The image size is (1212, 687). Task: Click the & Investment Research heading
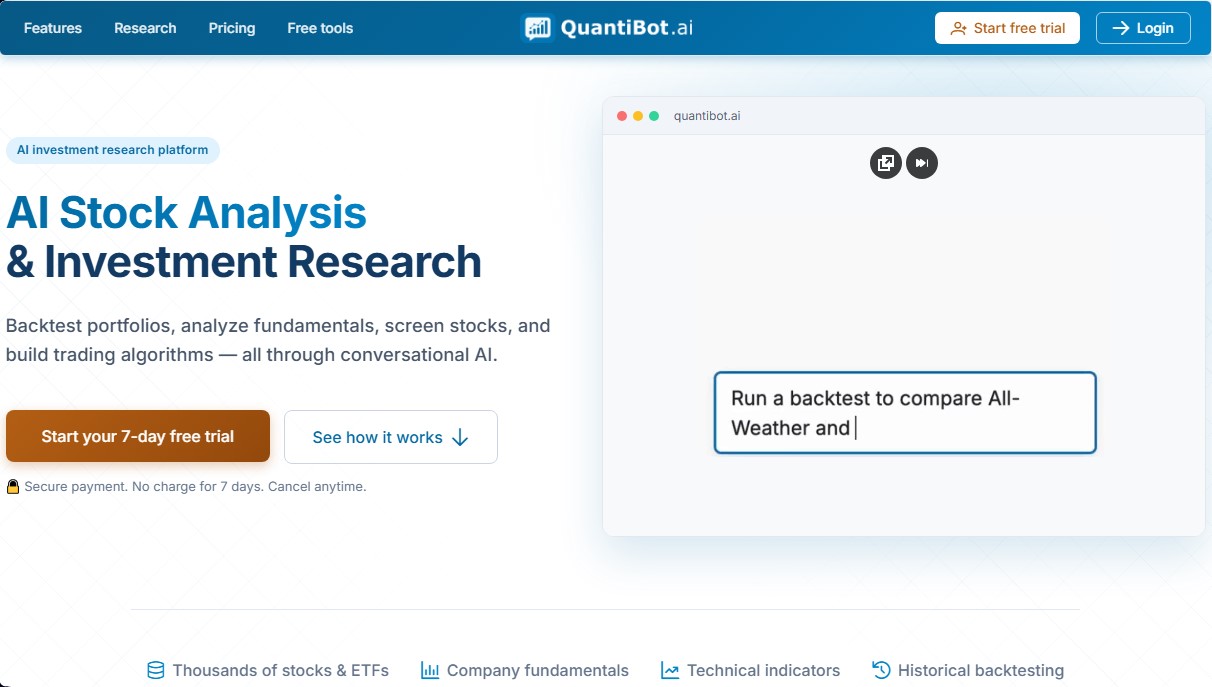pyautogui.click(x=244, y=261)
